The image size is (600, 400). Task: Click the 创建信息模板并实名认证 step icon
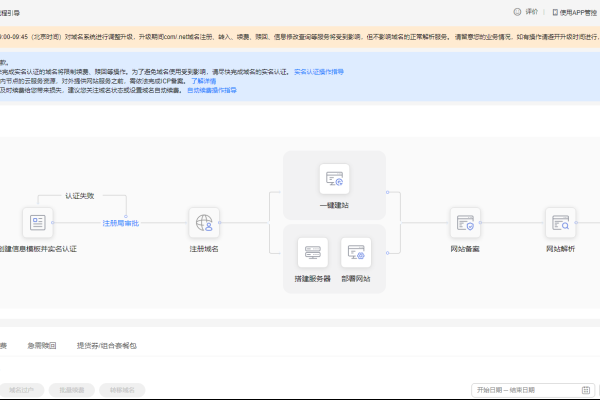pyautogui.click(x=38, y=222)
